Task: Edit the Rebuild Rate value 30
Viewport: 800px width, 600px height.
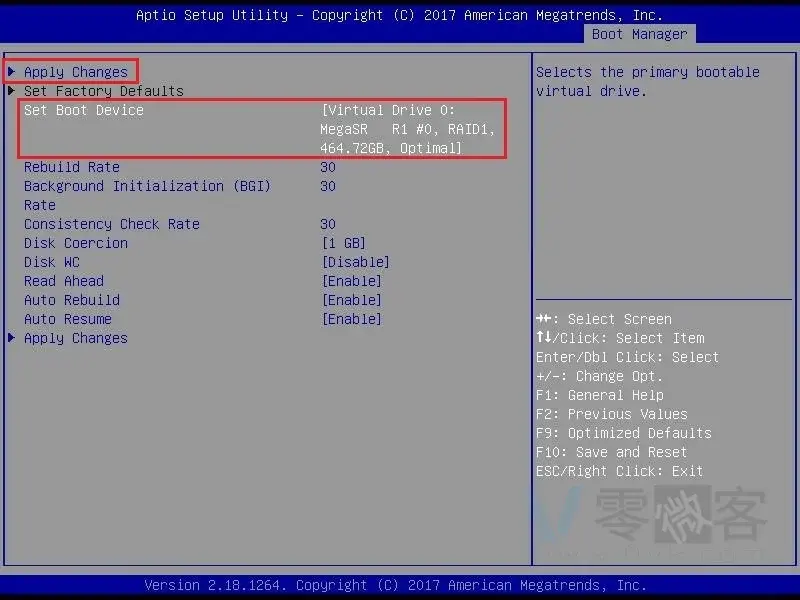Action: tap(328, 167)
